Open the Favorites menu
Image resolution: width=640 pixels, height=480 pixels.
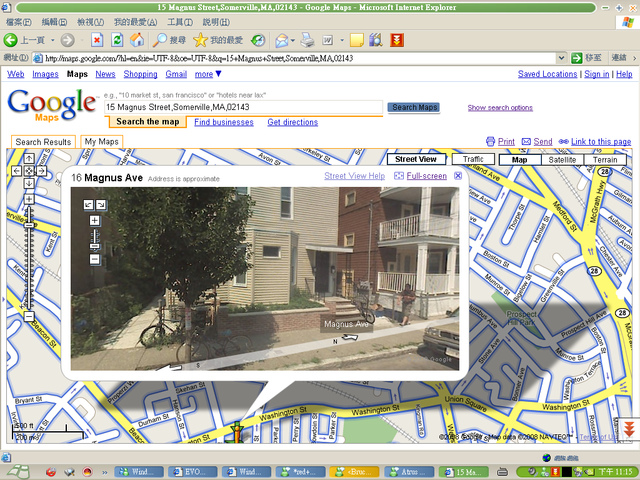click(136, 22)
